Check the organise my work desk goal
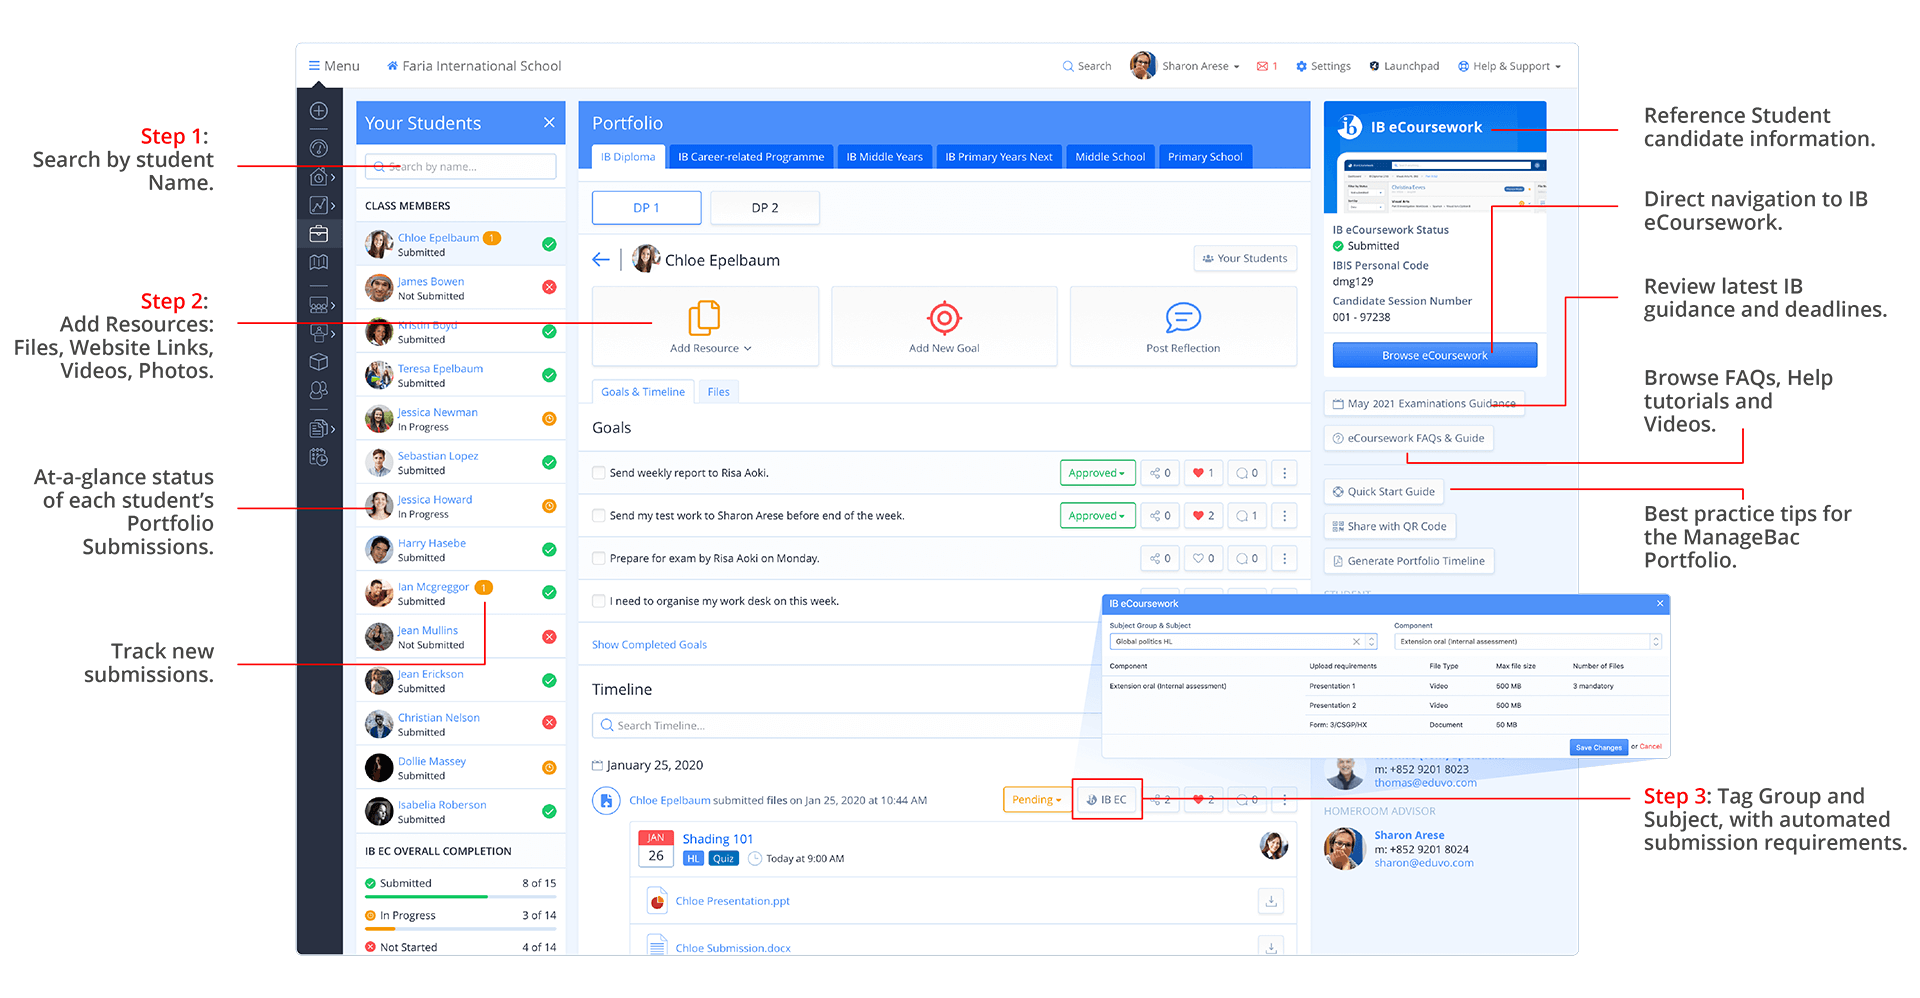The image size is (1920, 998). click(599, 601)
